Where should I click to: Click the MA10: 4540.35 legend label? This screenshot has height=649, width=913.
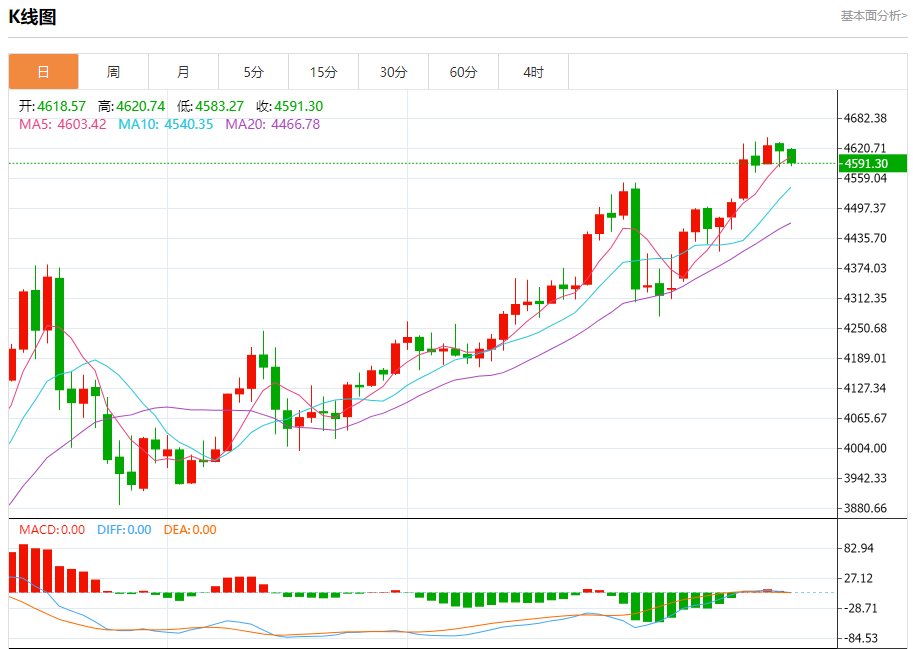[166, 124]
